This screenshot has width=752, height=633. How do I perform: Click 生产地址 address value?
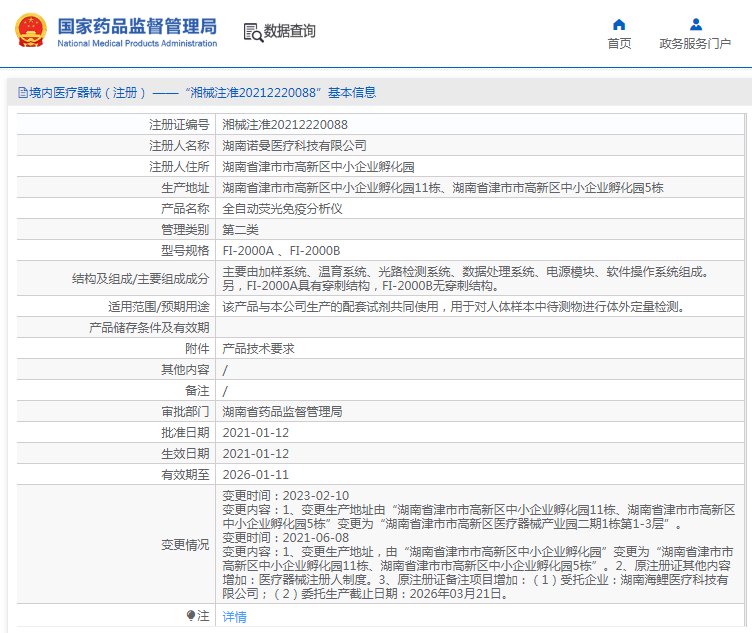443,188
